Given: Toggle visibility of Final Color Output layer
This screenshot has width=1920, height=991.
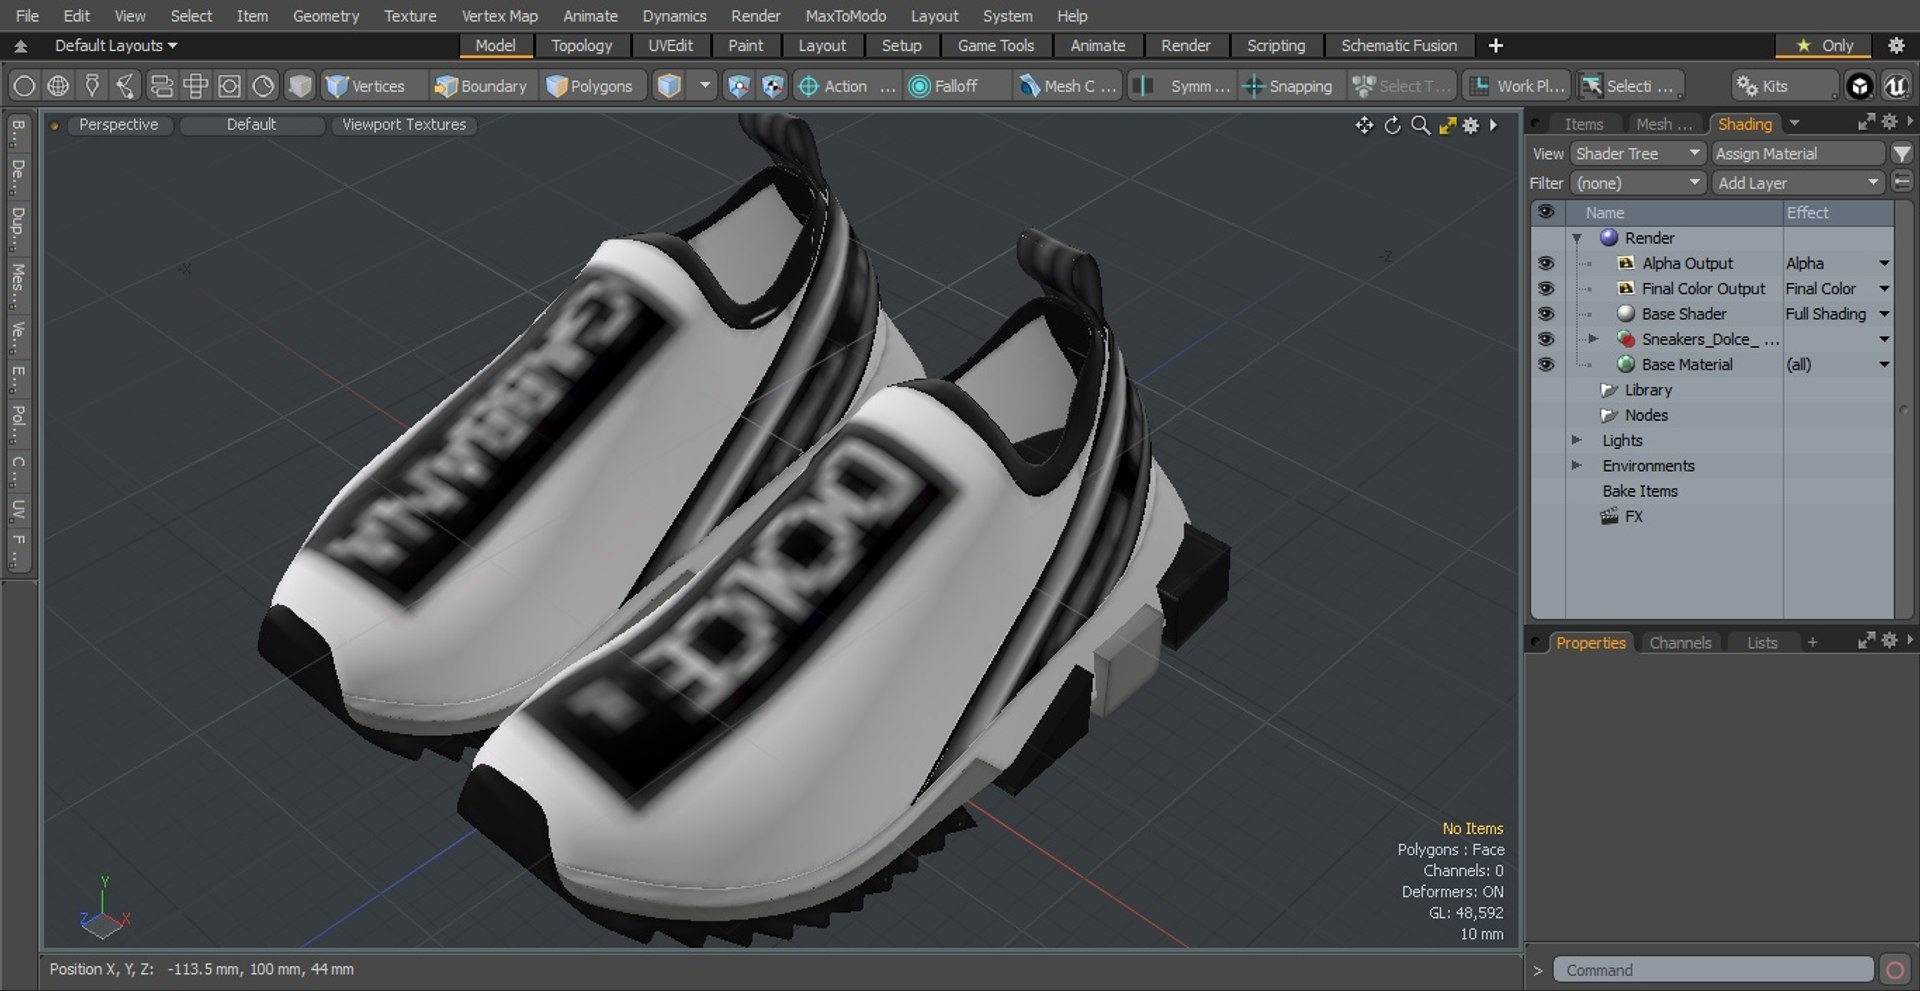Looking at the screenshot, I should tap(1546, 288).
